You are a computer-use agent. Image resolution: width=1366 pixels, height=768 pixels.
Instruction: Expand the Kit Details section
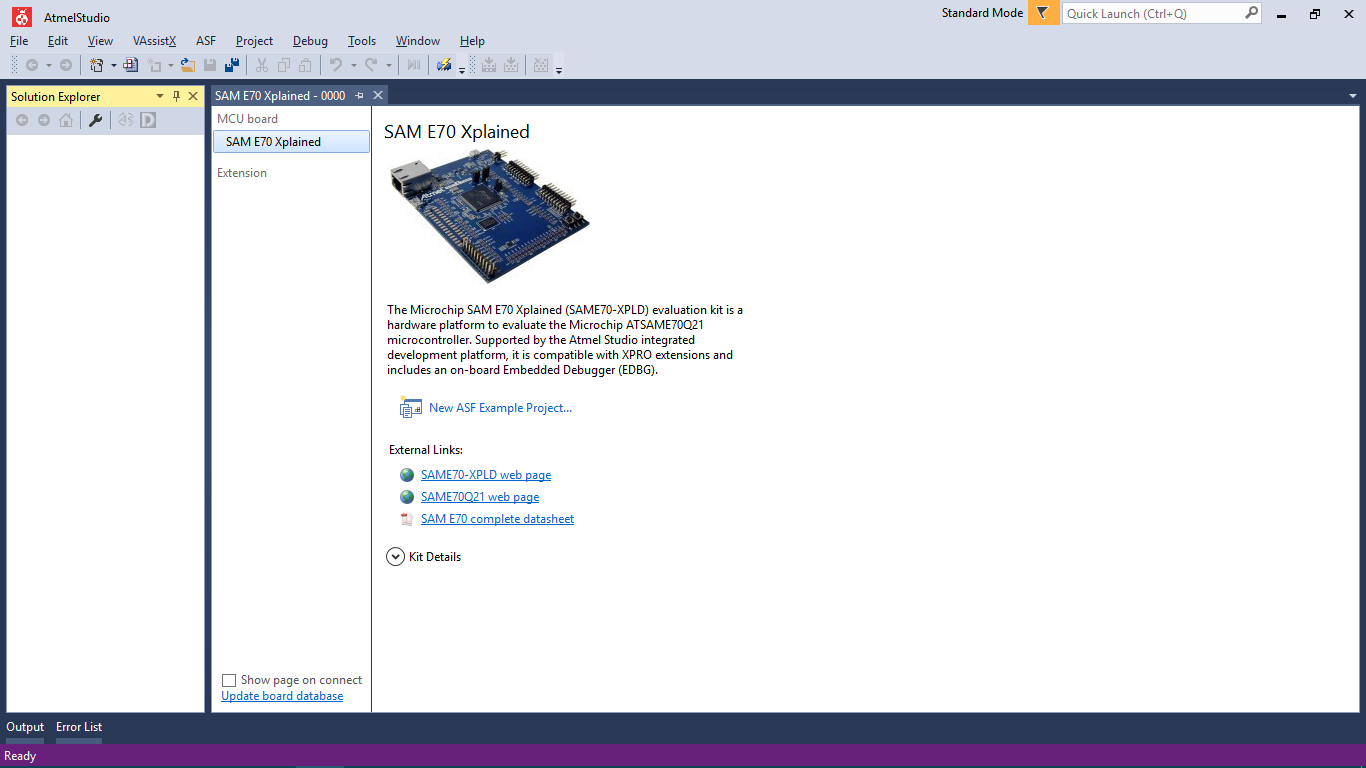click(x=395, y=557)
